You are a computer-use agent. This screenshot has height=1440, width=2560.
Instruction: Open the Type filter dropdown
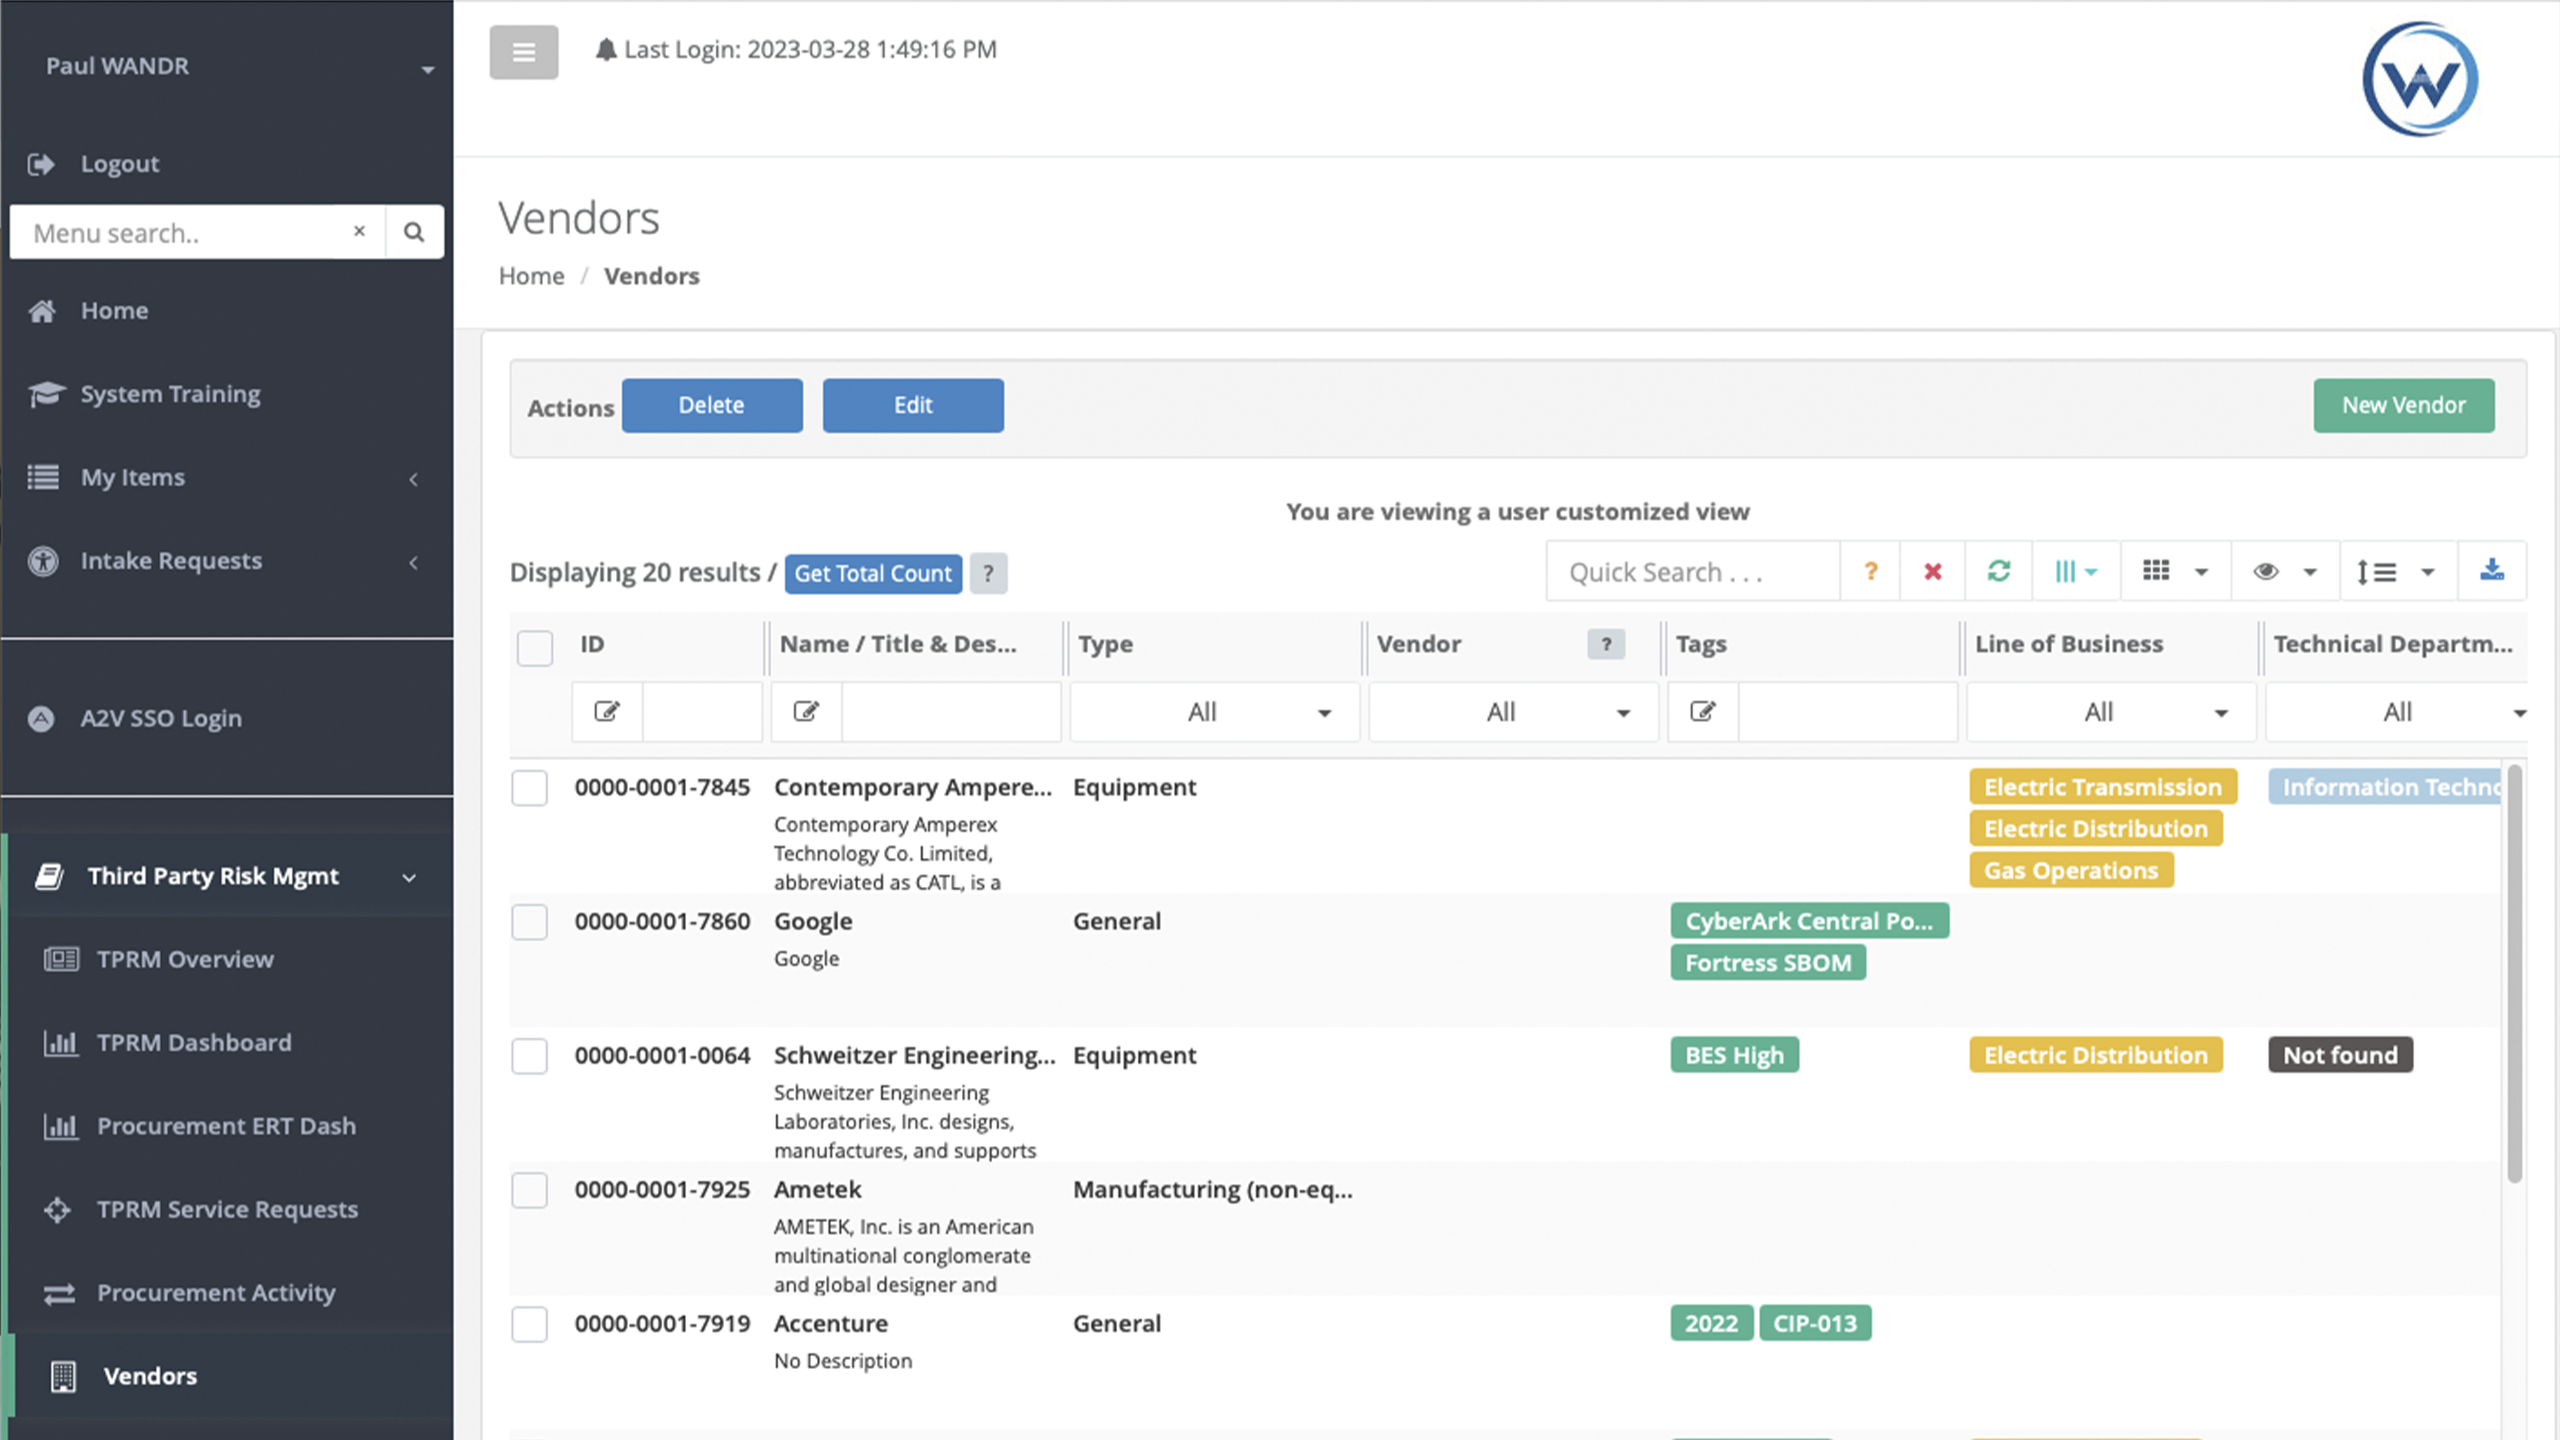1214,712
